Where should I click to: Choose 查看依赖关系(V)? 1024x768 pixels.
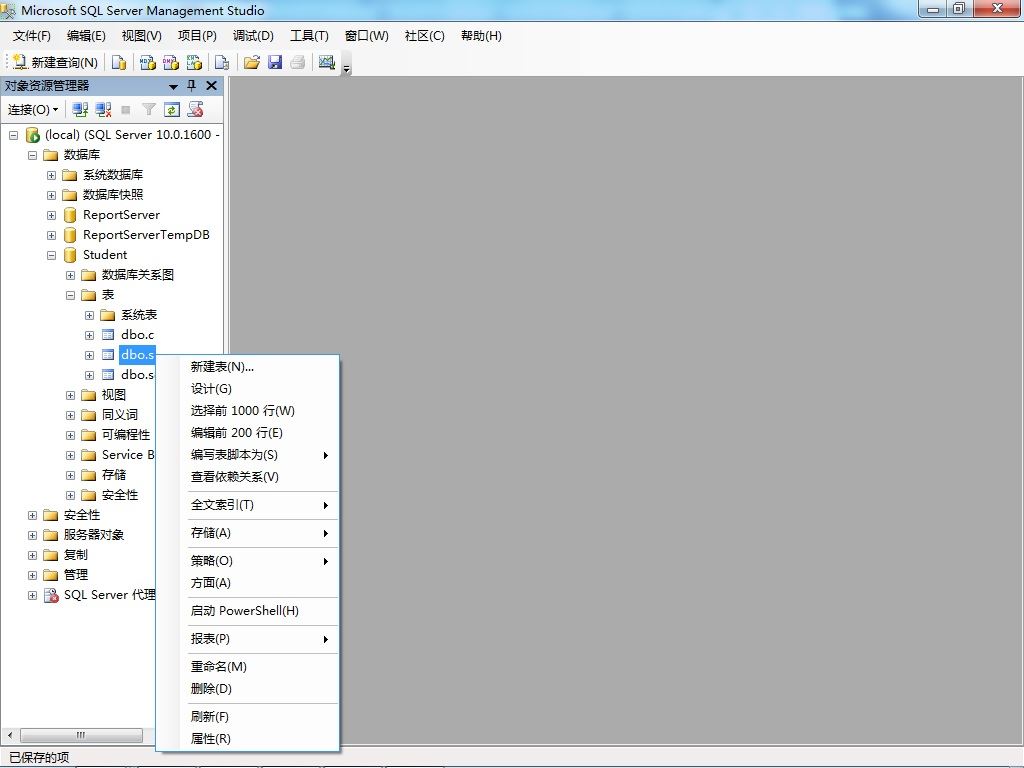pyautogui.click(x=259, y=477)
